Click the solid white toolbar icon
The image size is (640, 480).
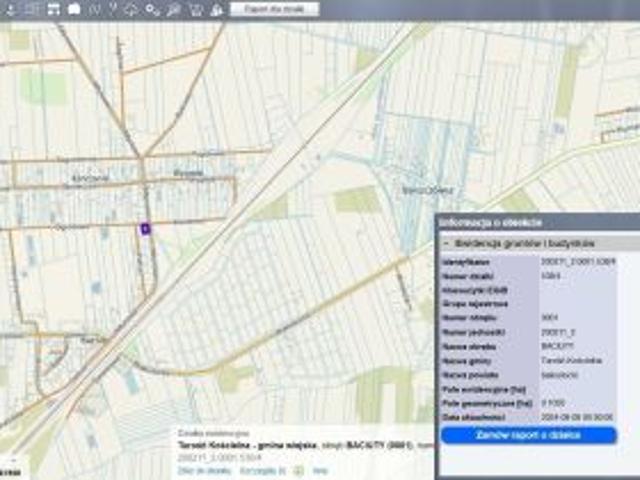(x=74, y=9)
